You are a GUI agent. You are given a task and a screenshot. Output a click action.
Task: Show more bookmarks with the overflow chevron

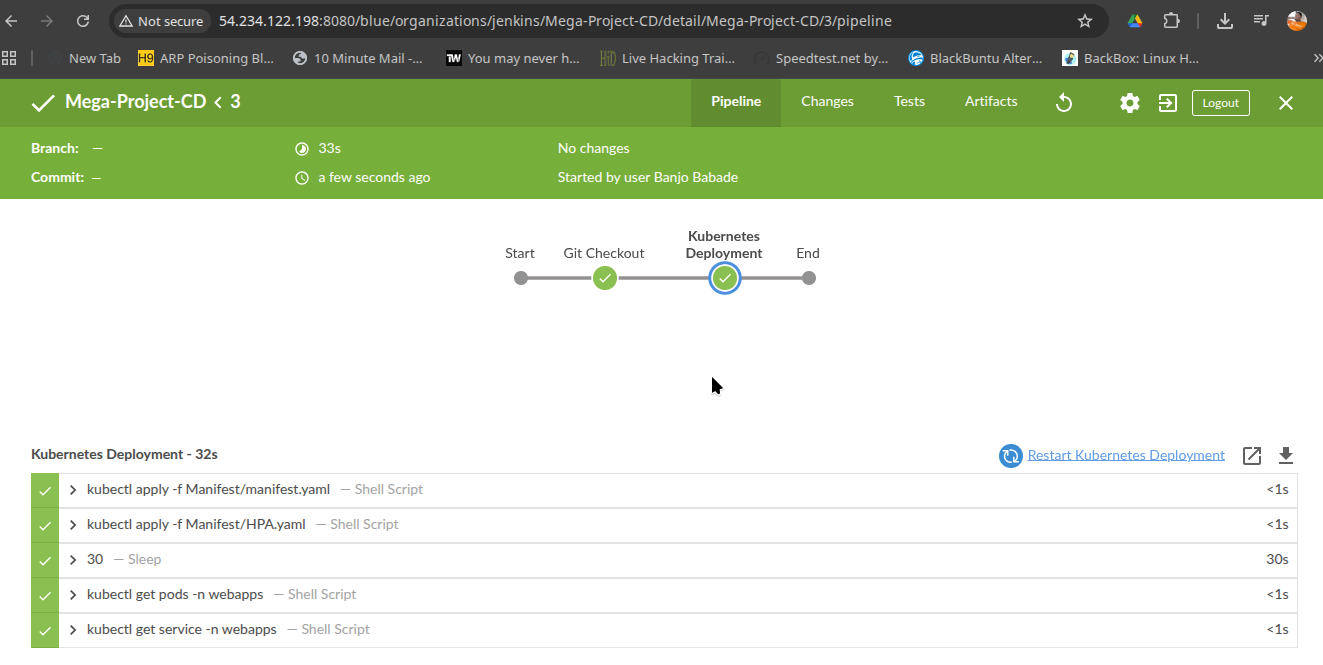(x=1316, y=58)
